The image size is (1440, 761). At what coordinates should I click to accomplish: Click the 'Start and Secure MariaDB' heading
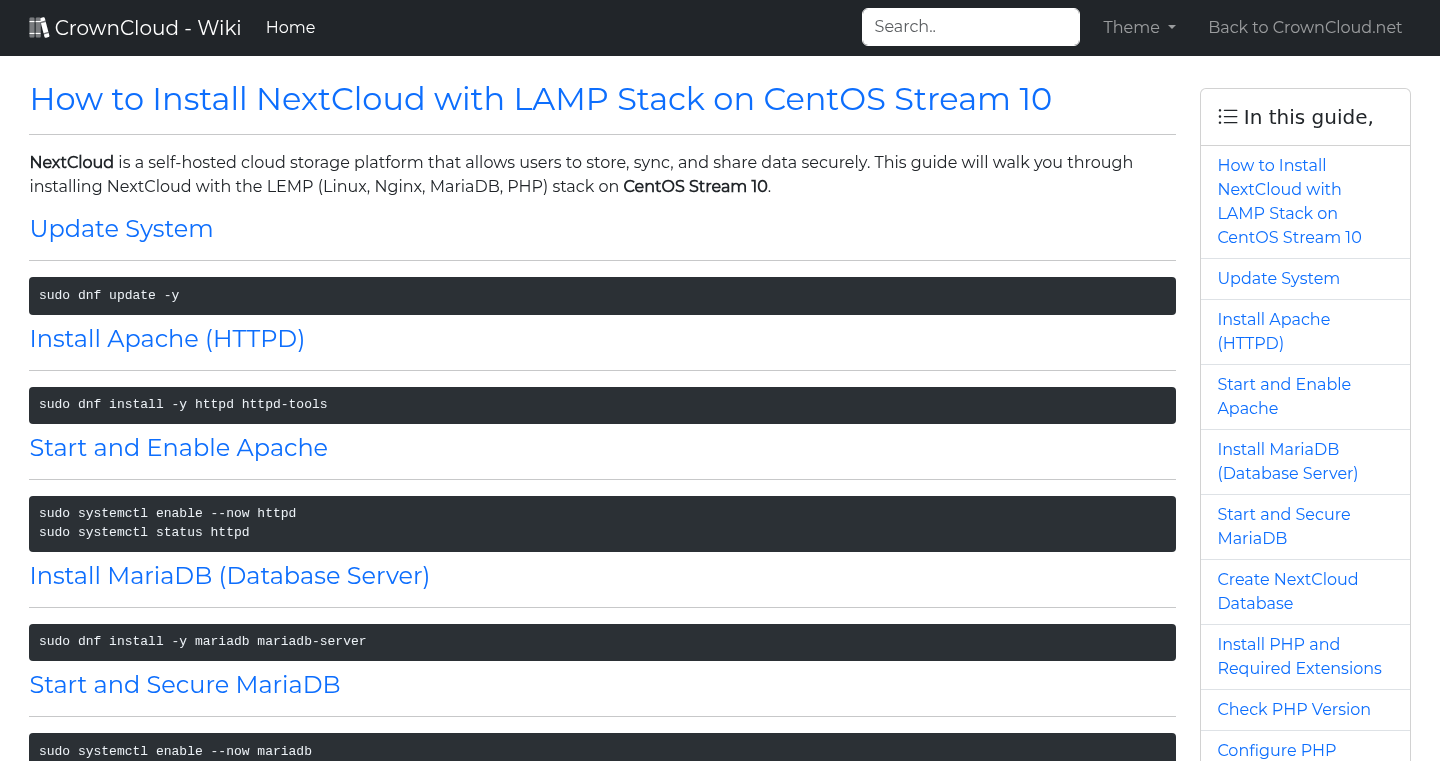(184, 685)
